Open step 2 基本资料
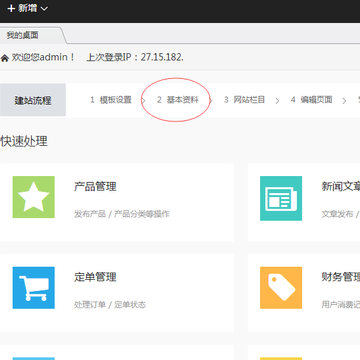Screen dimensions: 360x360 tap(178, 100)
